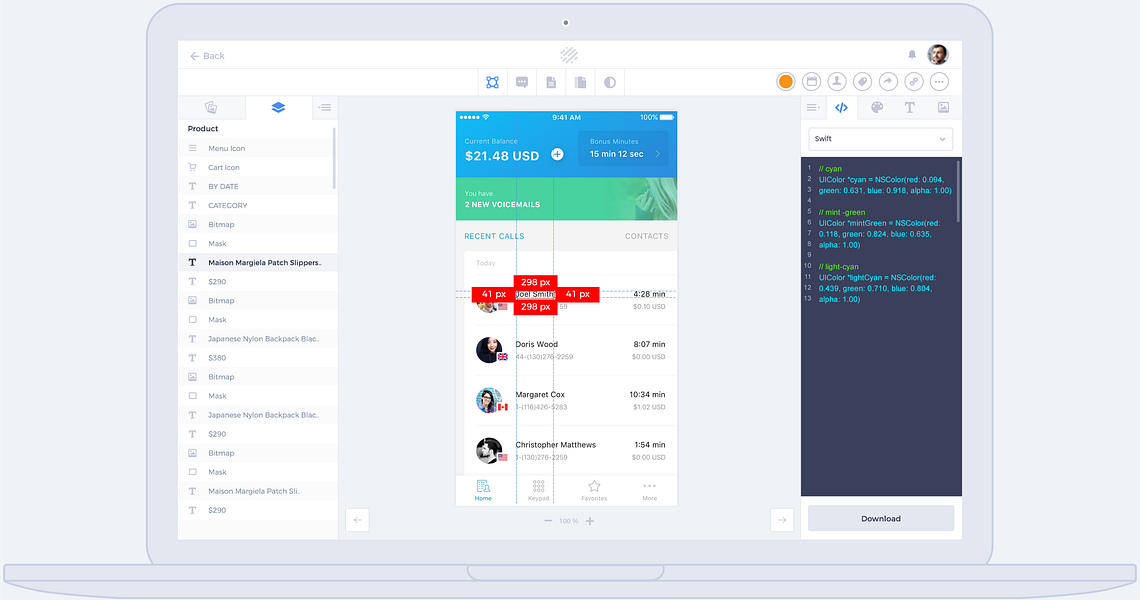Select the Maison Margiela Patch Slippers.. layer

point(257,263)
